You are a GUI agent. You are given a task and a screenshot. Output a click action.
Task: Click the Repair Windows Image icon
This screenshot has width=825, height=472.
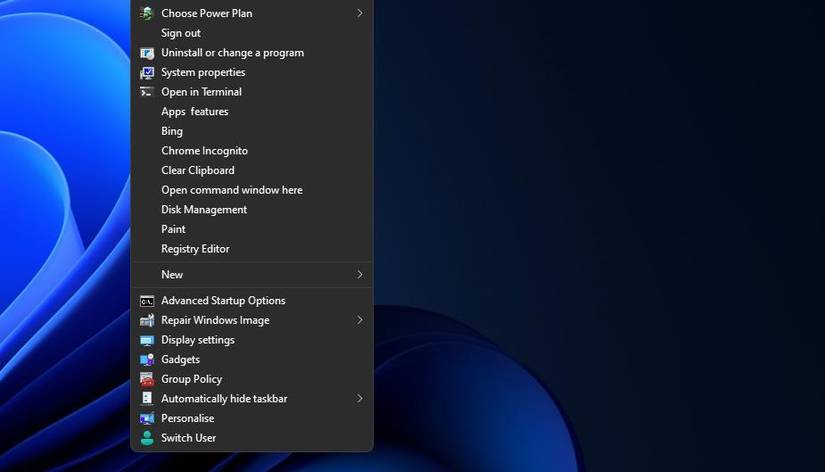[147, 320]
